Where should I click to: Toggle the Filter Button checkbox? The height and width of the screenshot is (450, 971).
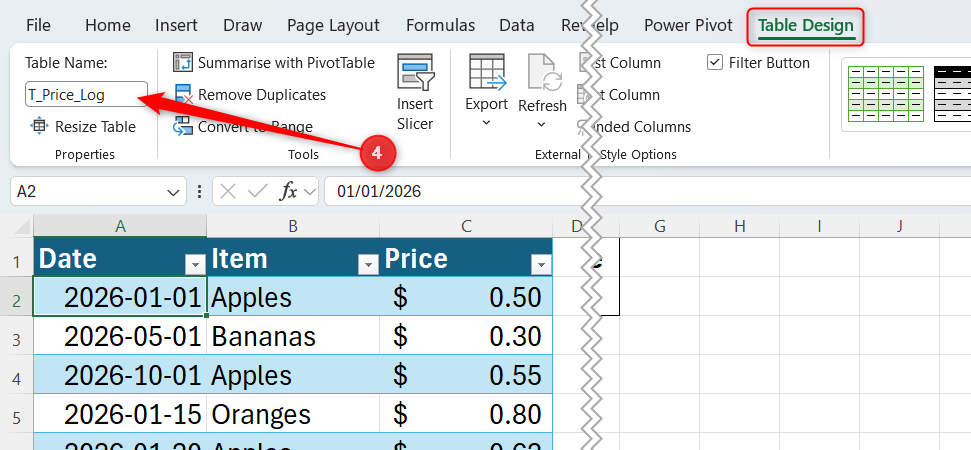715,63
